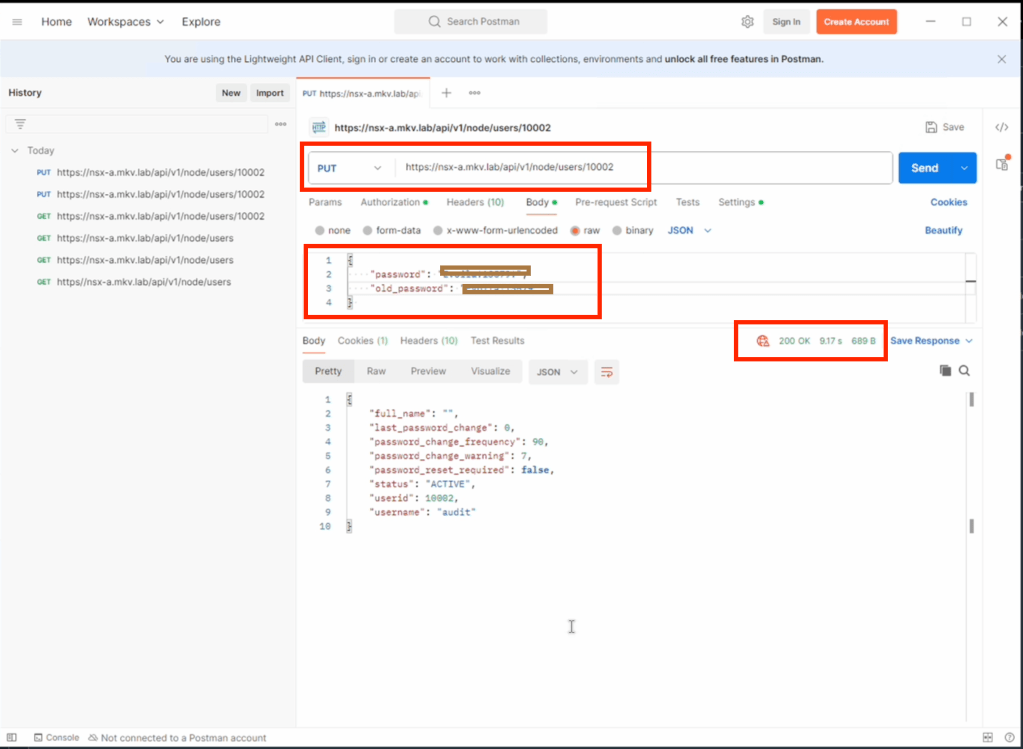Toggle the wrap lines icon
The image size is (1023, 749).
pyautogui.click(x=606, y=372)
